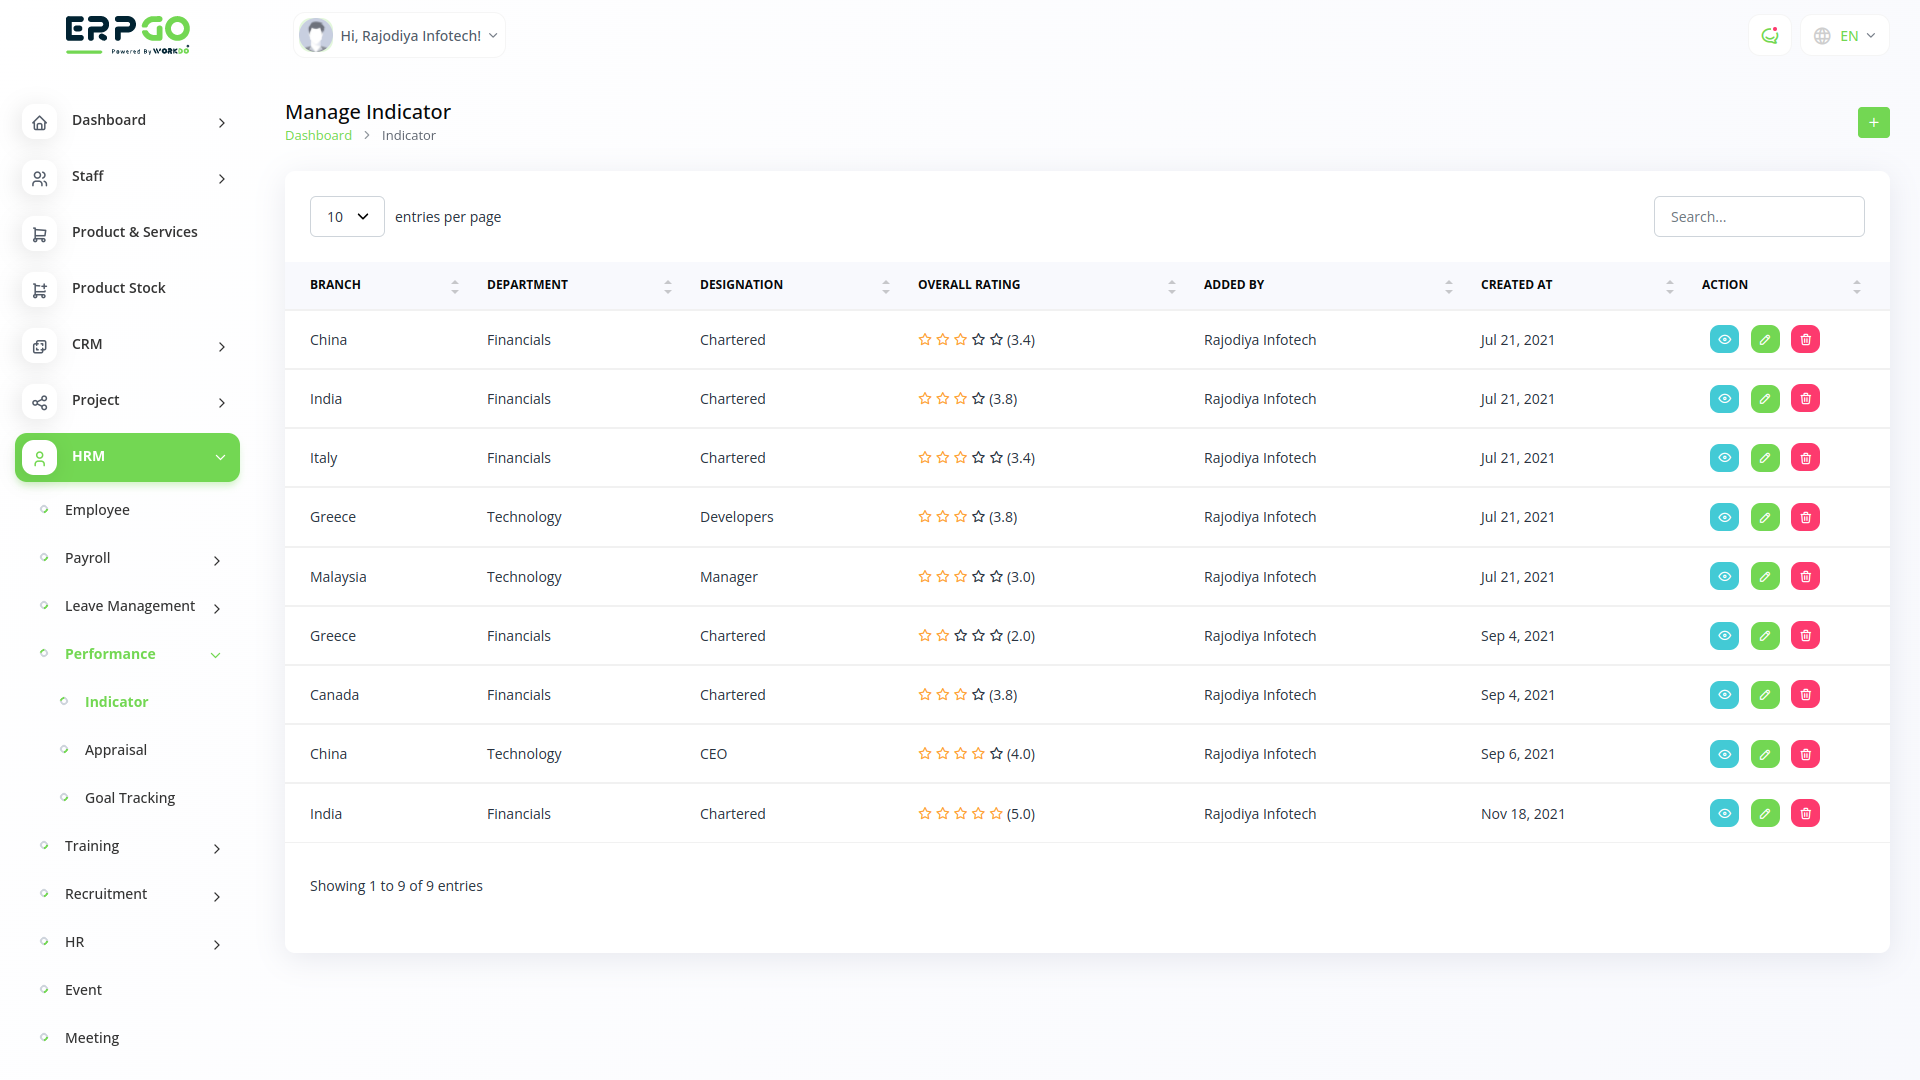Delete the Malaysia branch indicator

[1805, 577]
